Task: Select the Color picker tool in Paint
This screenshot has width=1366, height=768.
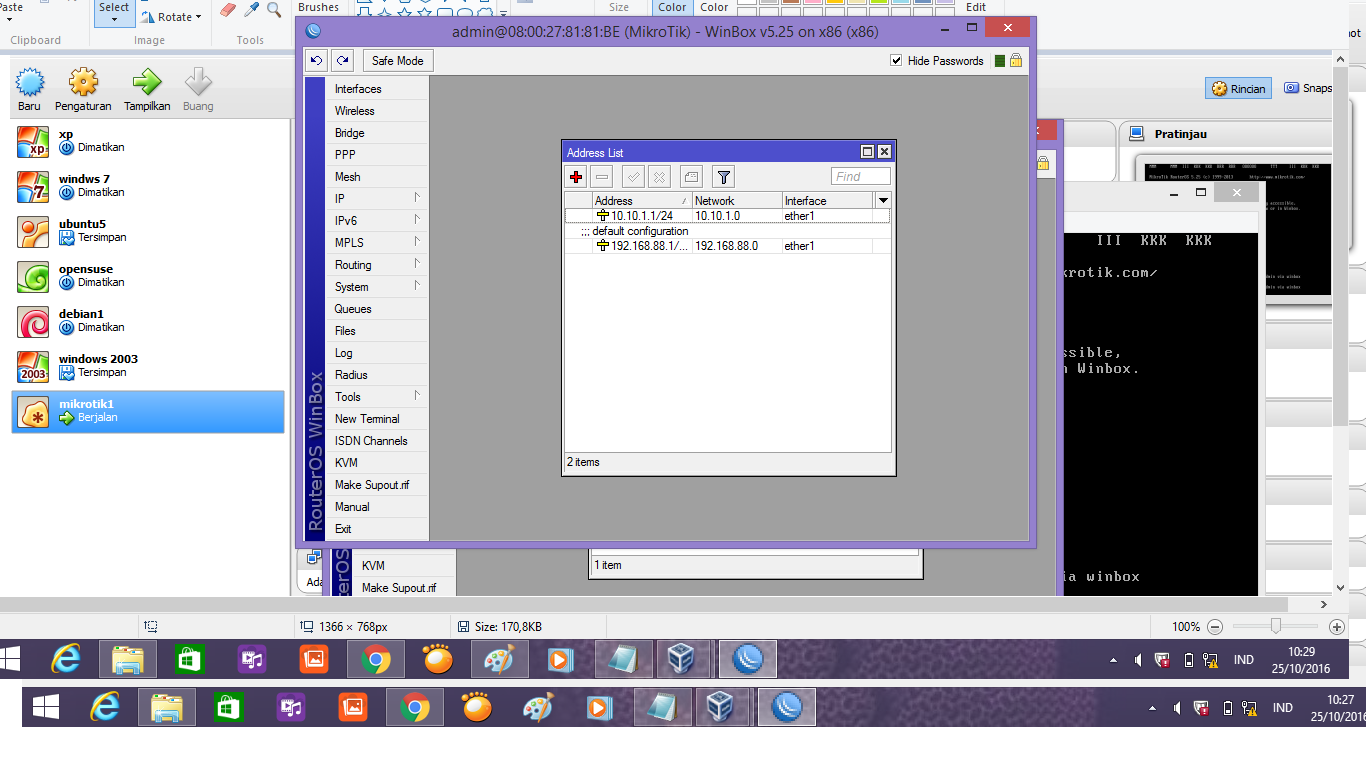Action: tap(251, 10)
